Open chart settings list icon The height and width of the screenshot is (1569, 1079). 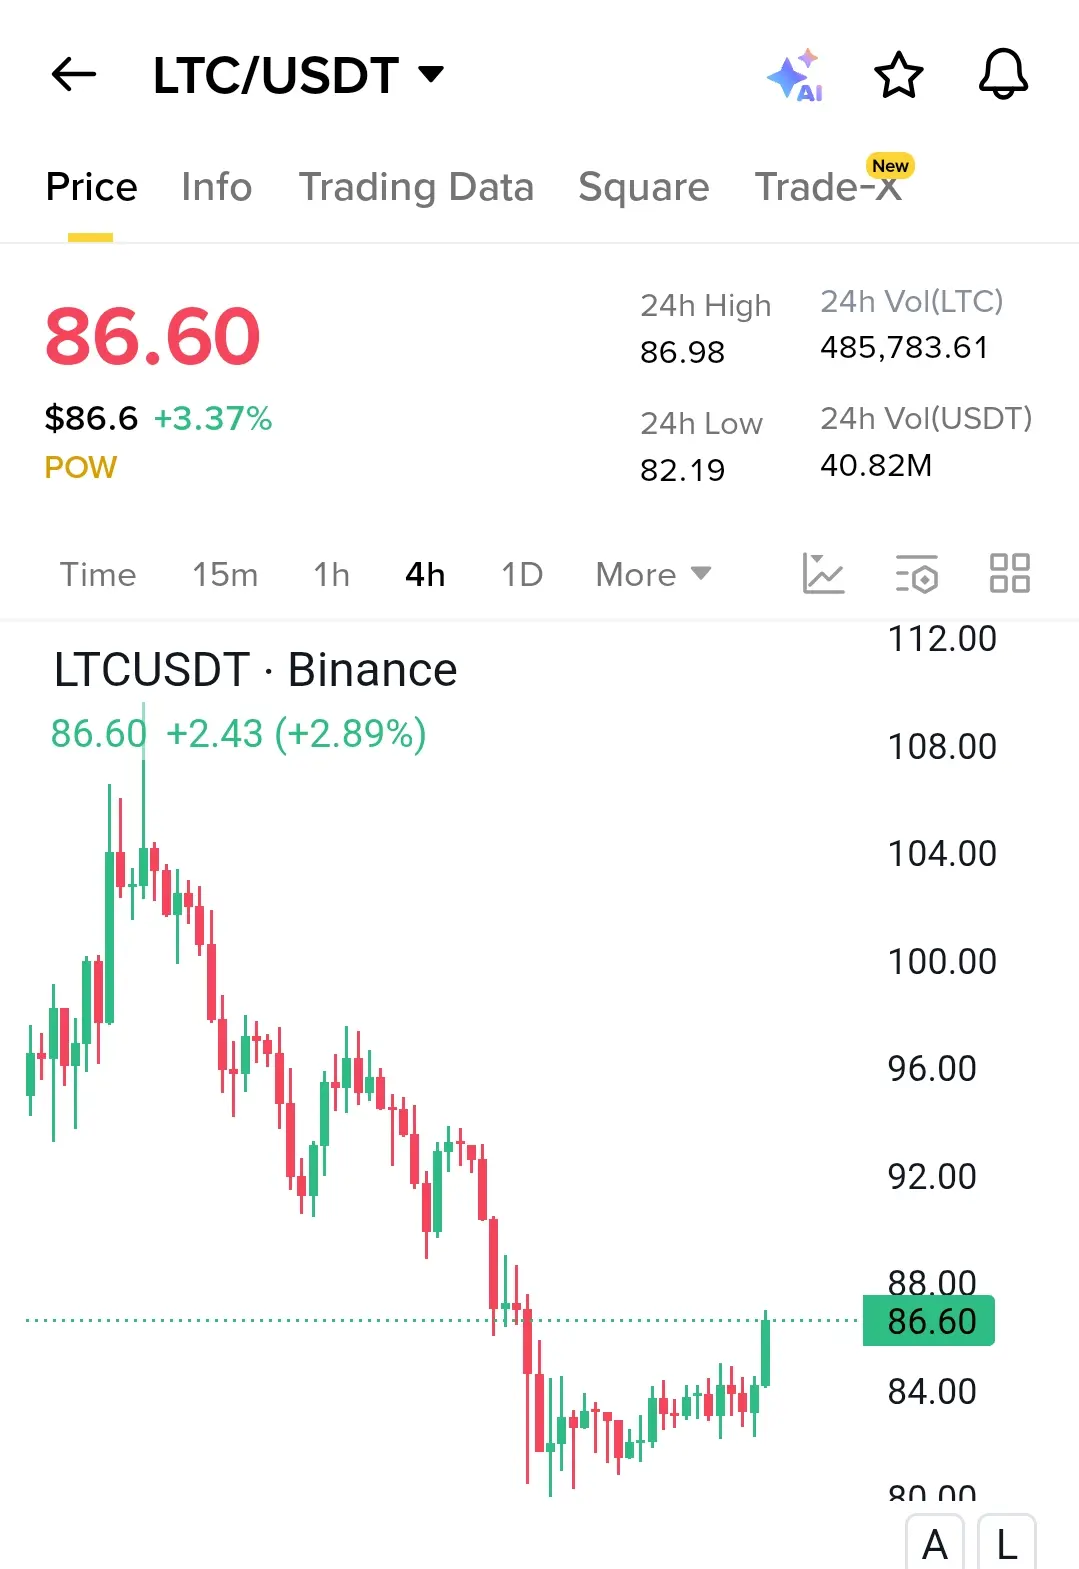916,574
